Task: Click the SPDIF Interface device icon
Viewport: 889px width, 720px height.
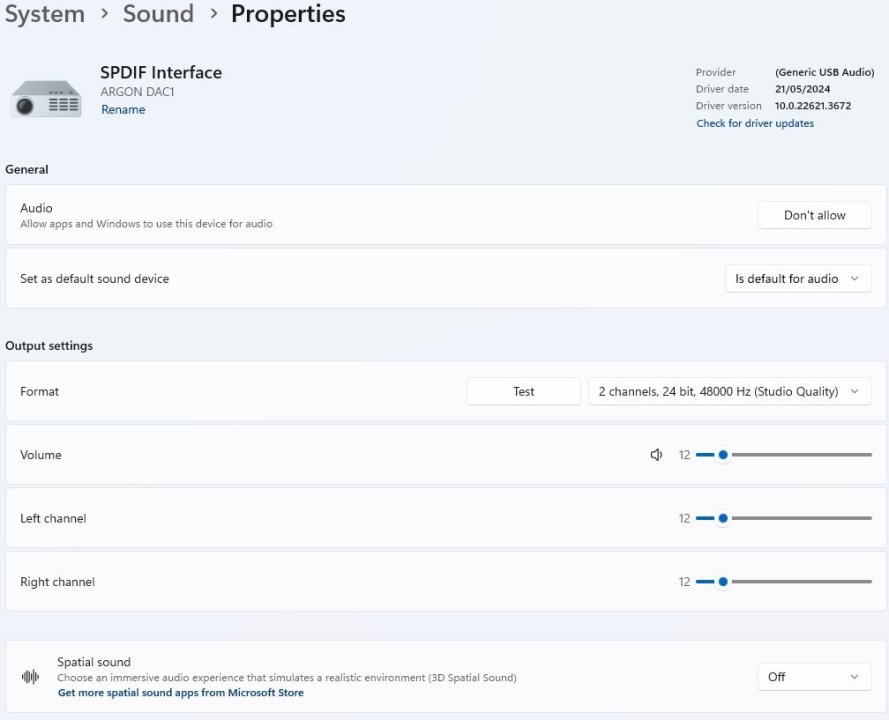Action: tap(46, 99)
